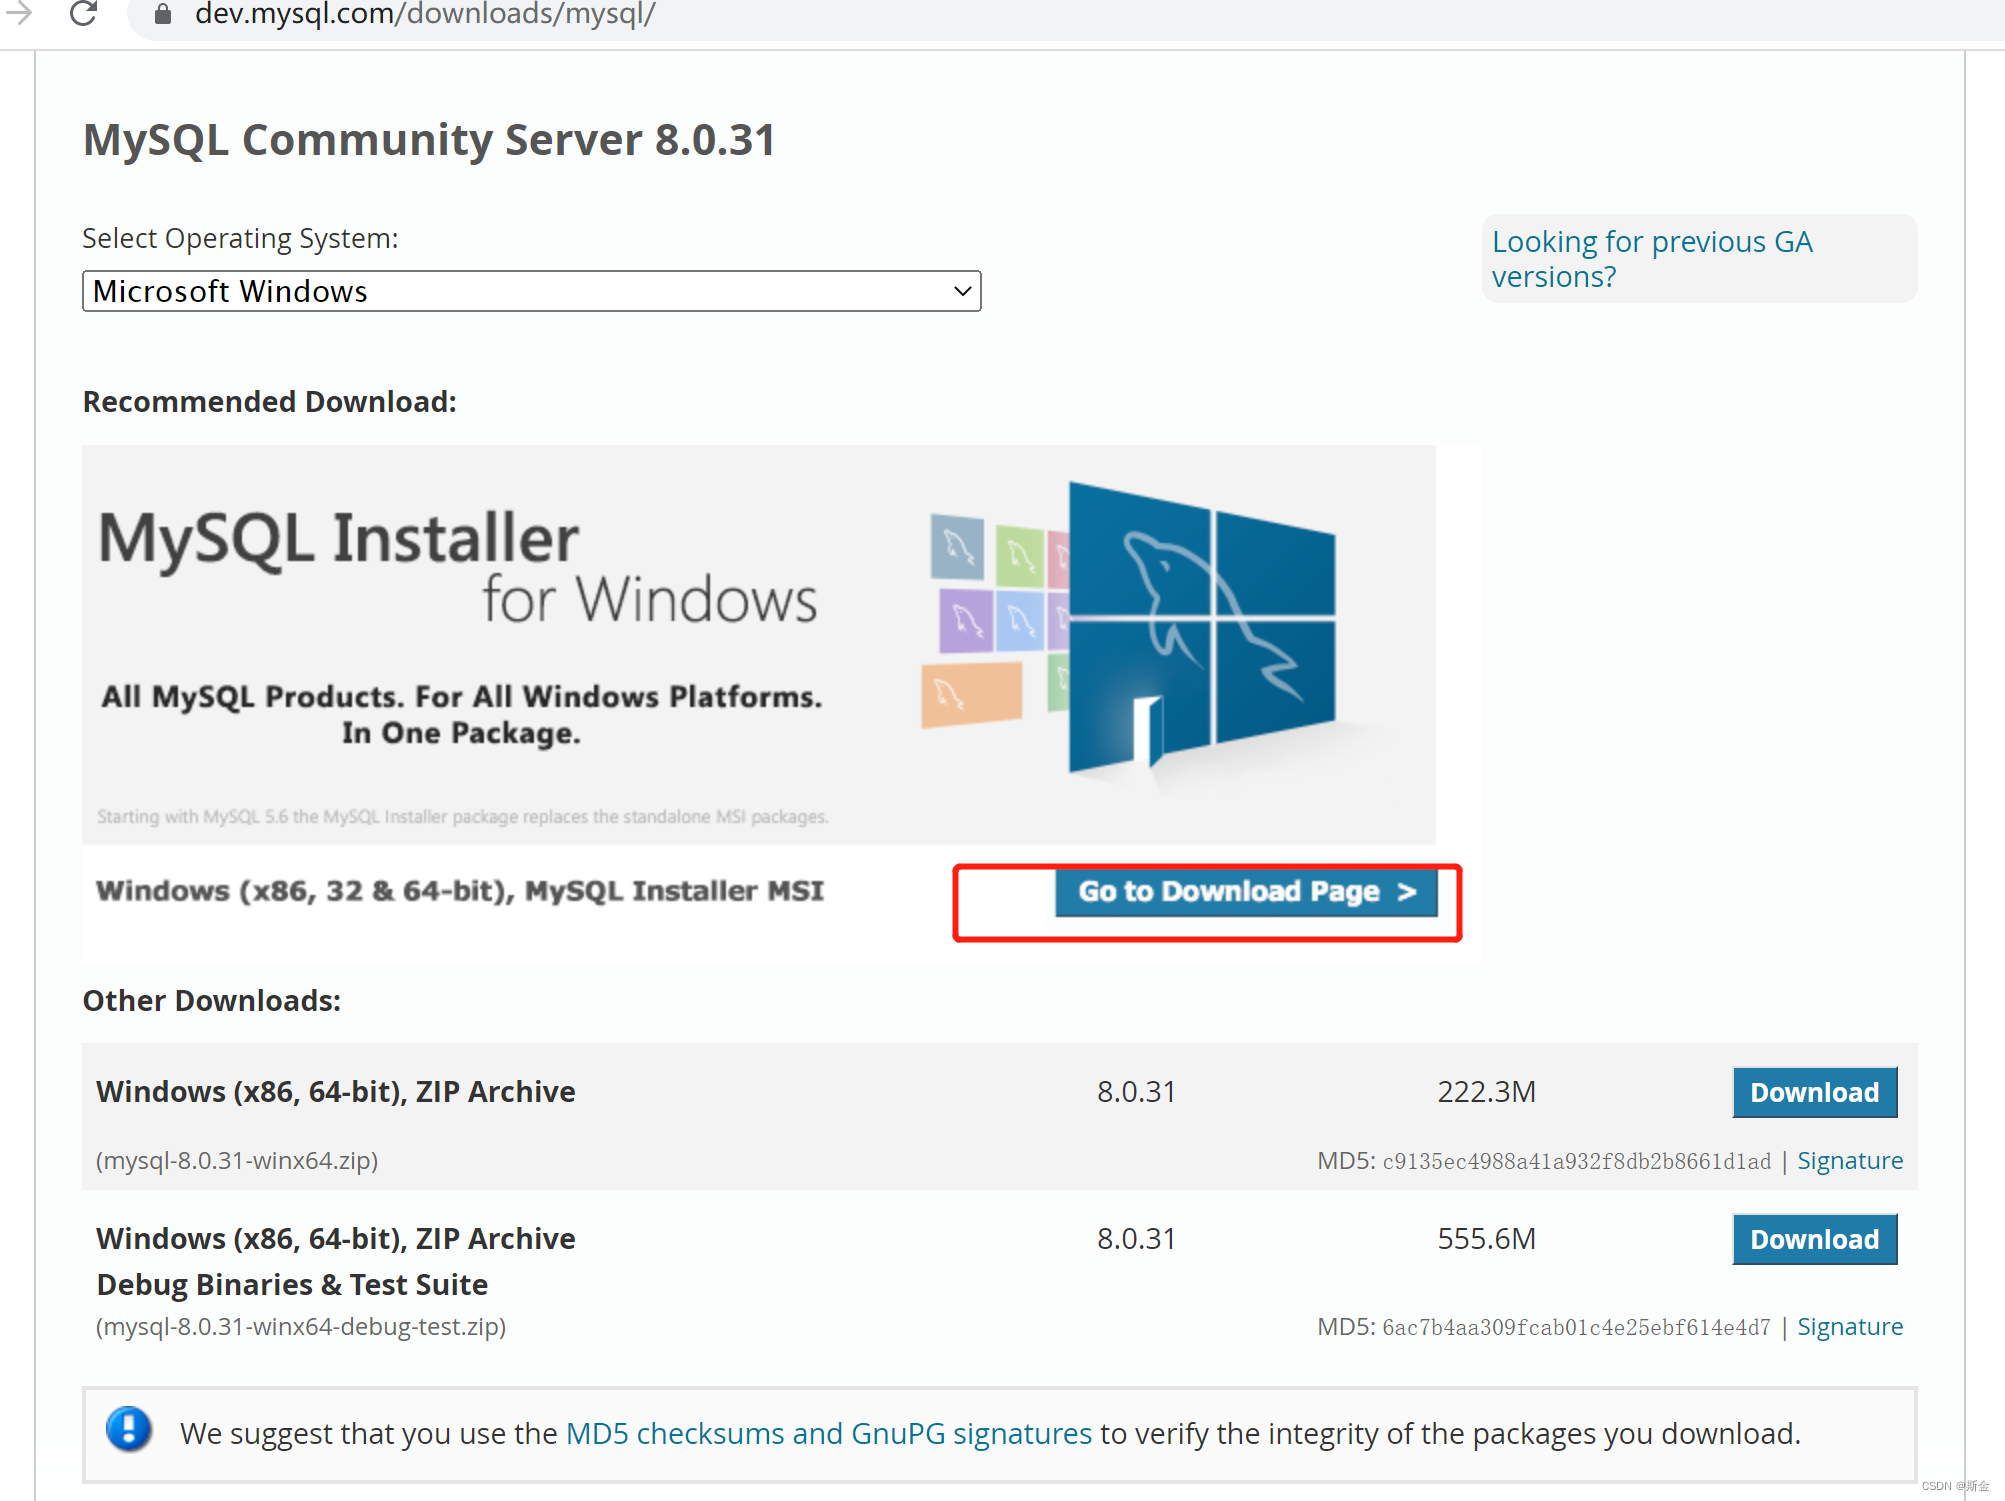The width and height of the screenshot is (2005, 1501).
Task: Select the dev.mysql.com URL text
Action: (425, 14)
